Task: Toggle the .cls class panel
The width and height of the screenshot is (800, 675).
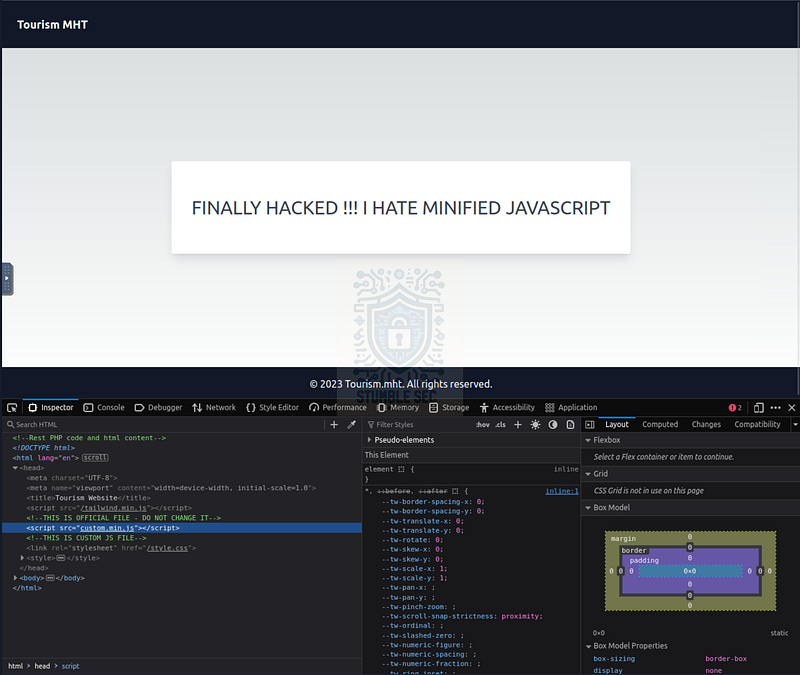Action: pyautogui.click(x=501, y=424)
